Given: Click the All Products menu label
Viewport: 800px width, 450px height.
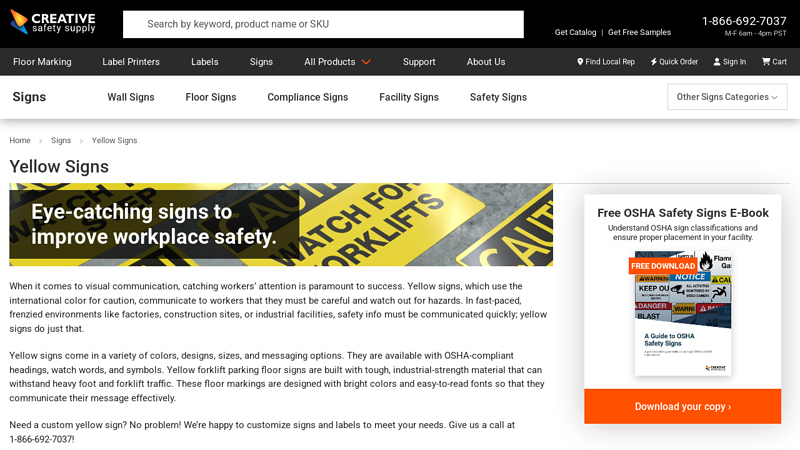Looking at the screenshot, I should click(x=330, y=62).
